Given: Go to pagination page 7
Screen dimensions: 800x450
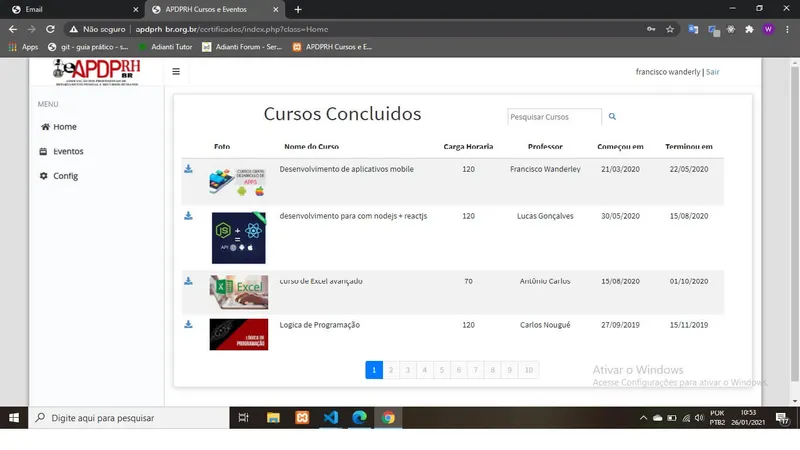Looking at the screenshot, I should click(x=476, y=370).
